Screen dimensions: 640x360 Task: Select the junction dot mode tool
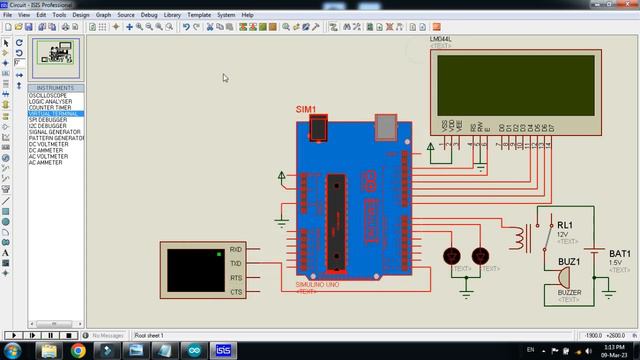6,63
